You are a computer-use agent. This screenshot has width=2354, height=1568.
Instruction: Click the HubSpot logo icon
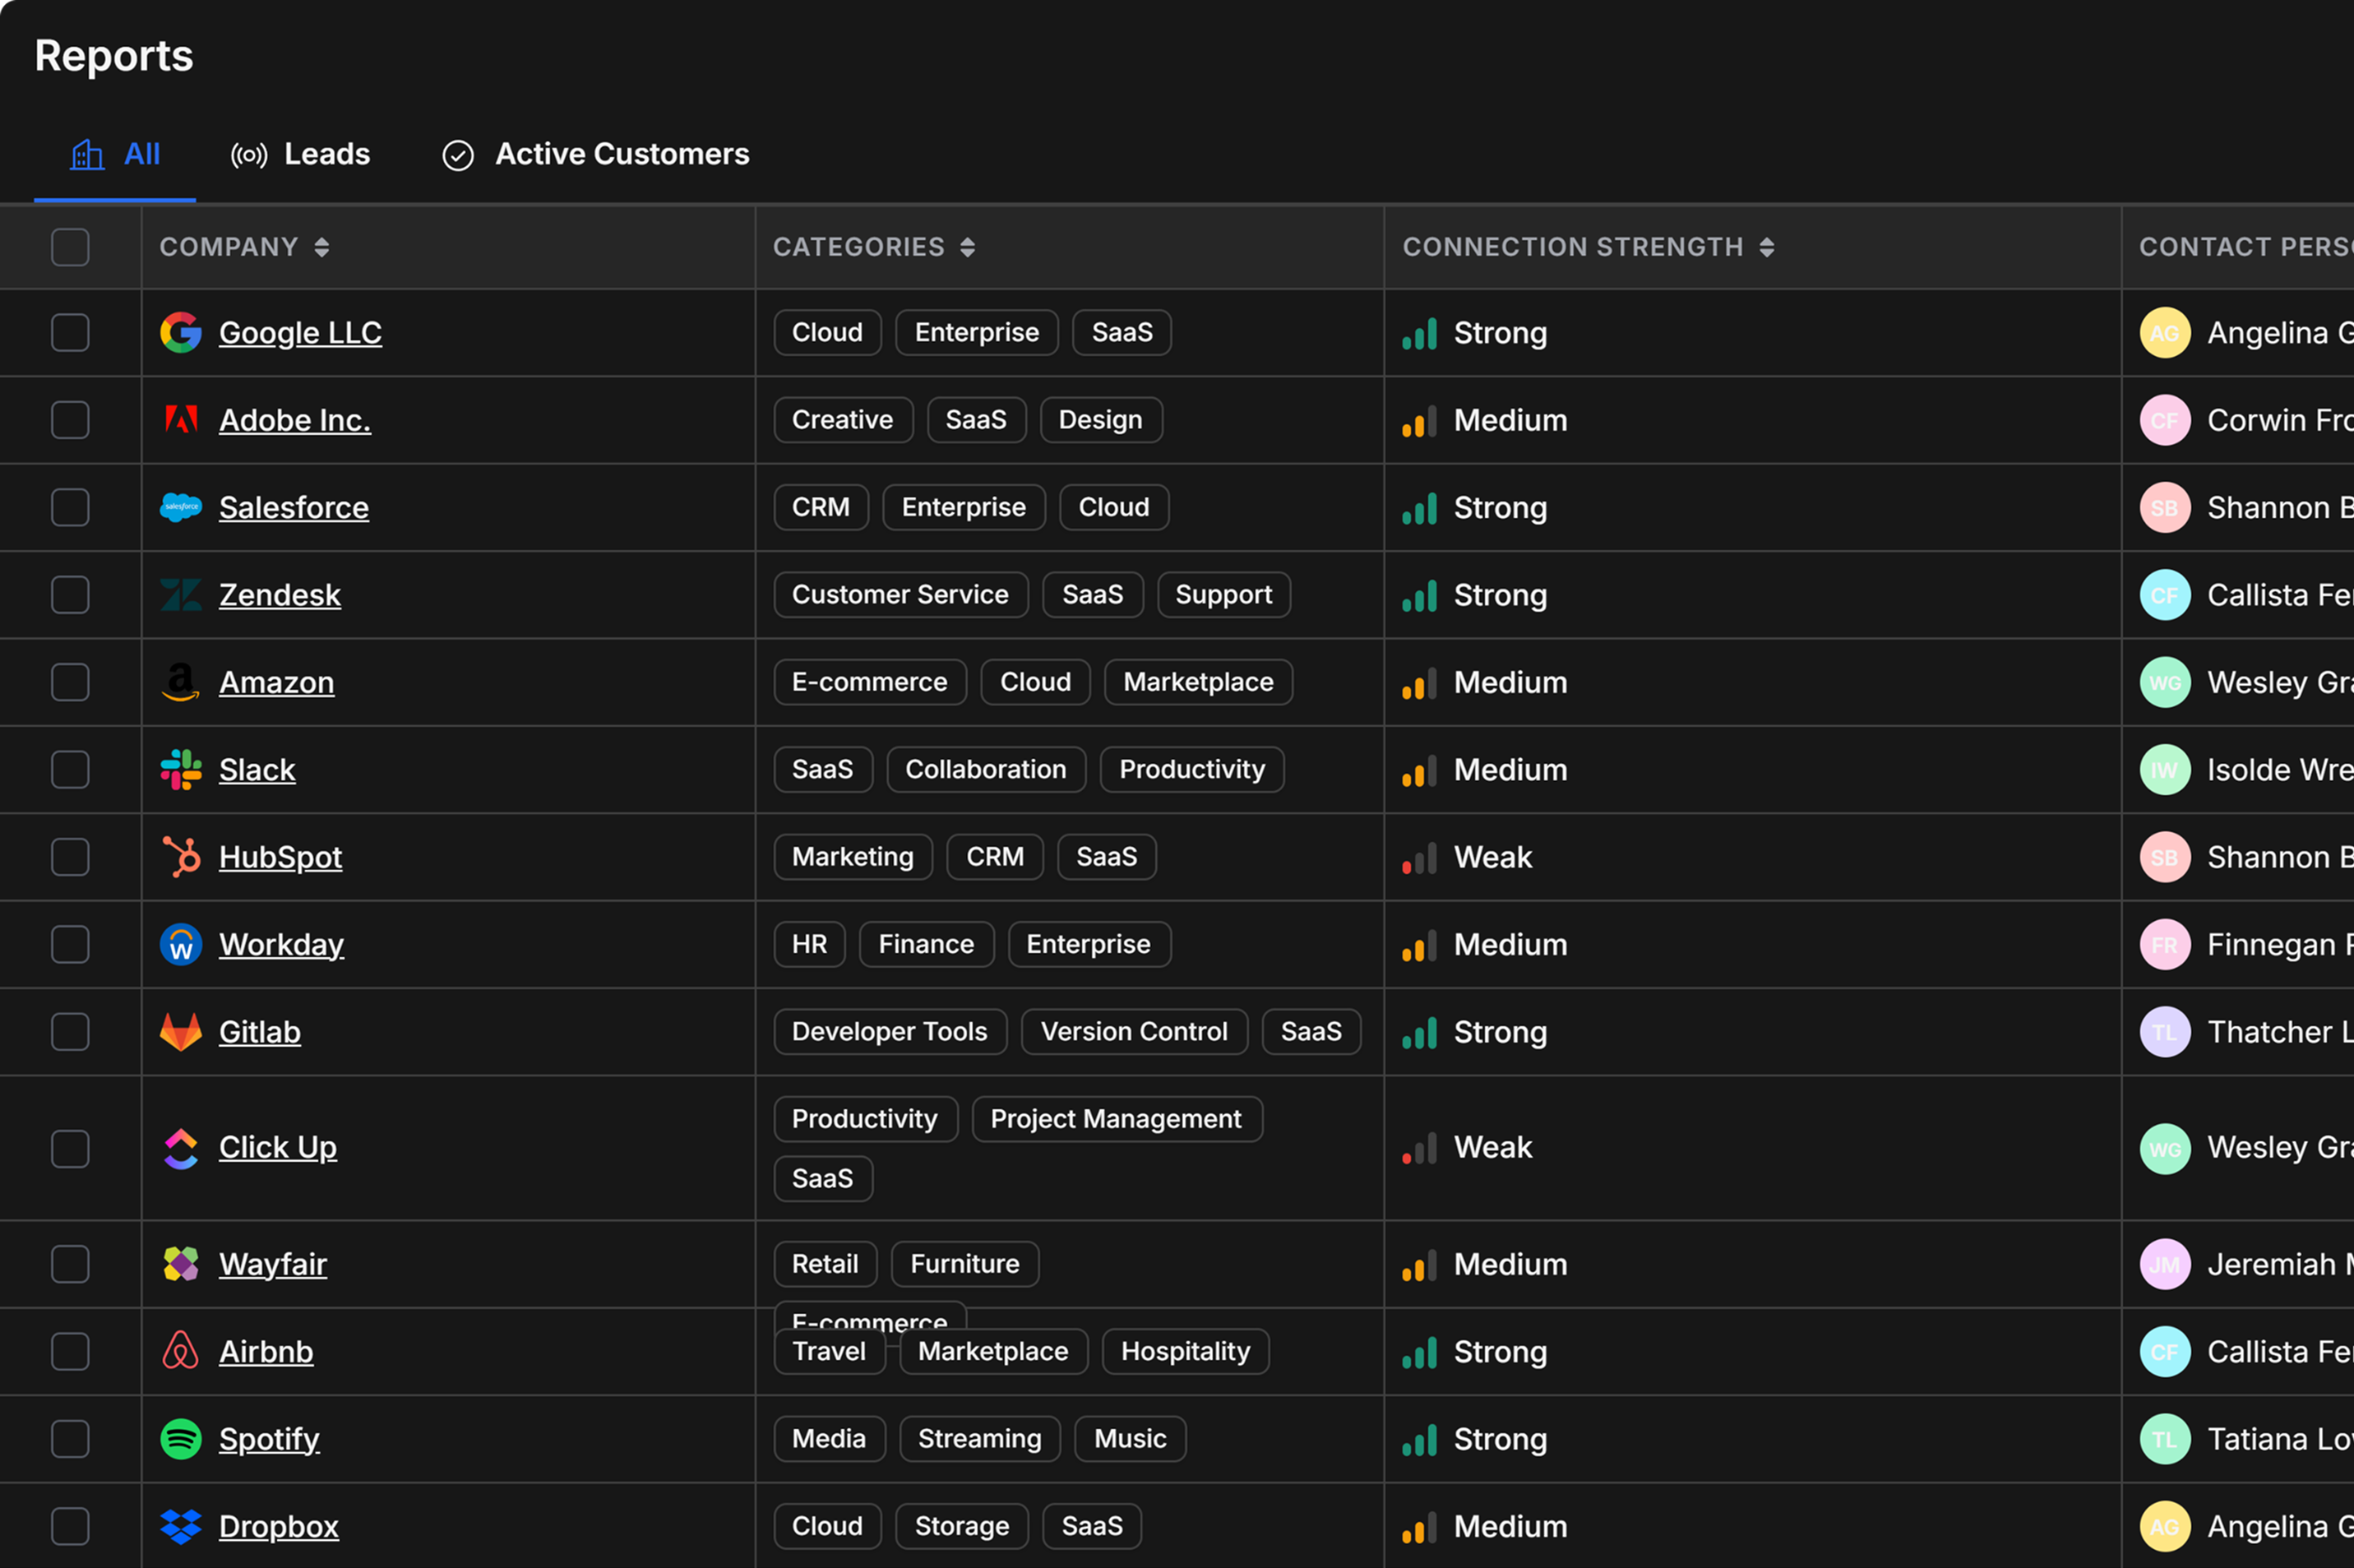point(181,857)
